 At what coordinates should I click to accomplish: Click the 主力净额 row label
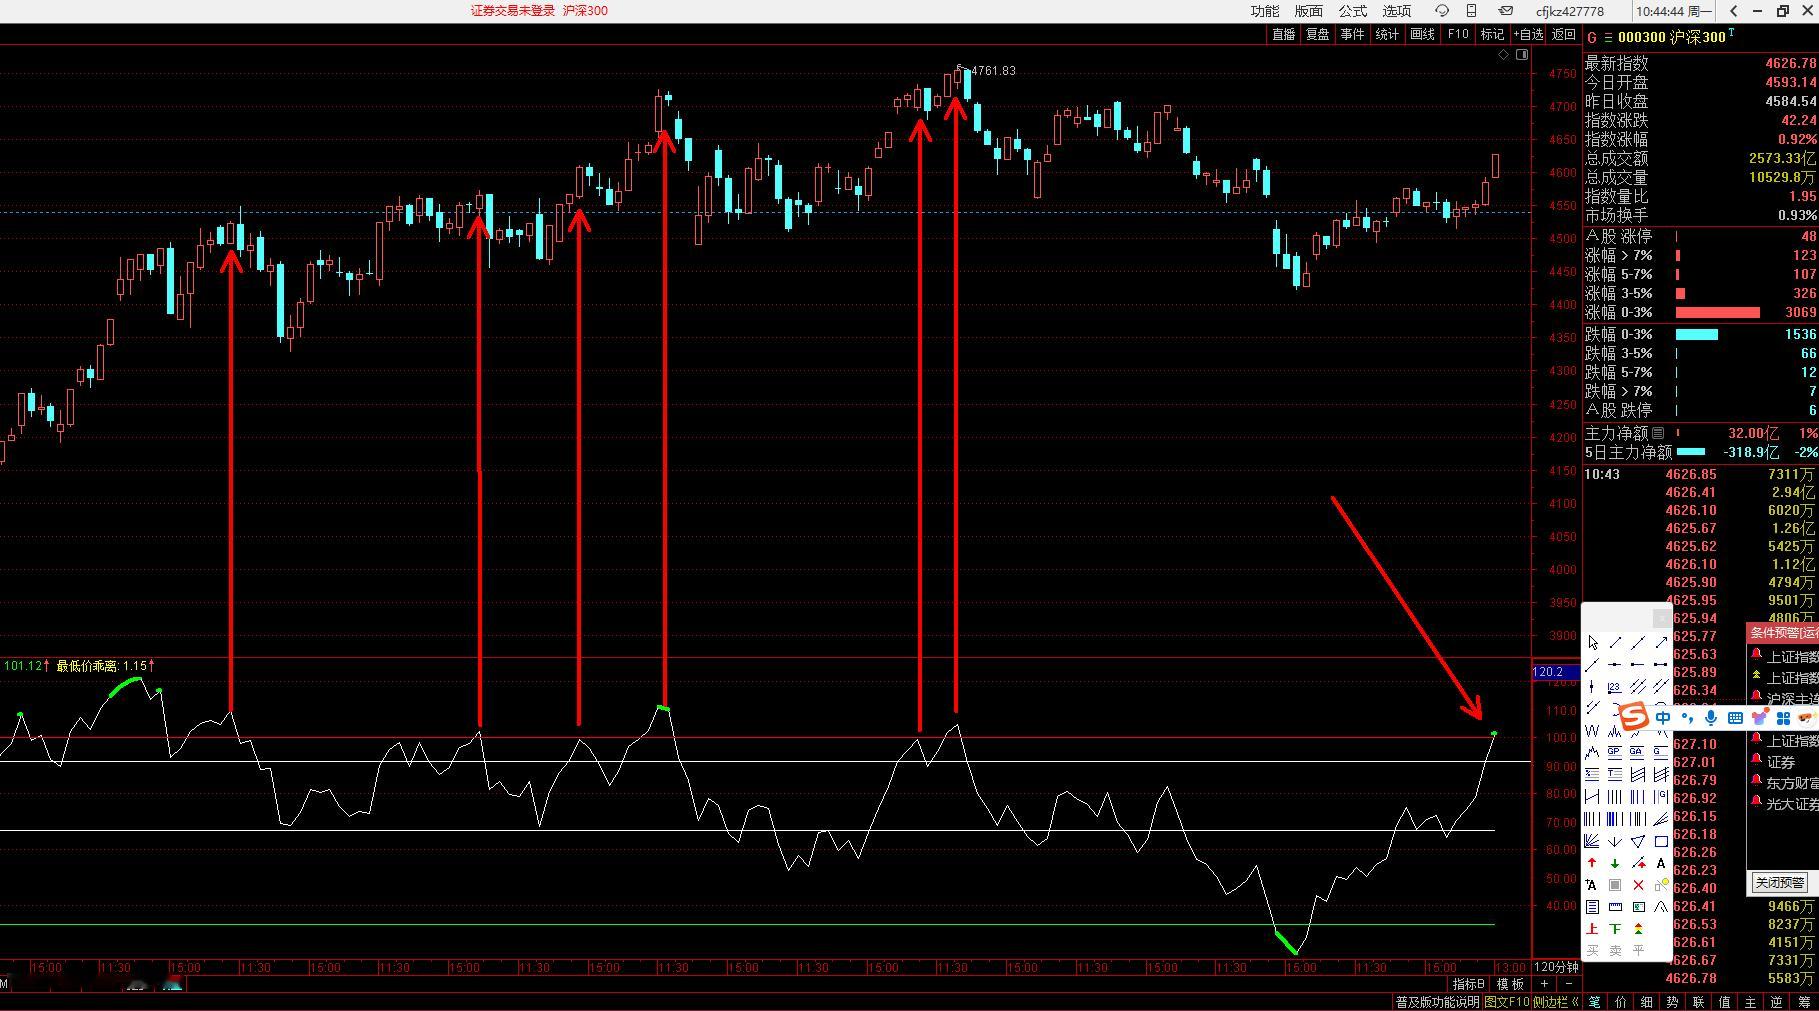[1615, 433]
